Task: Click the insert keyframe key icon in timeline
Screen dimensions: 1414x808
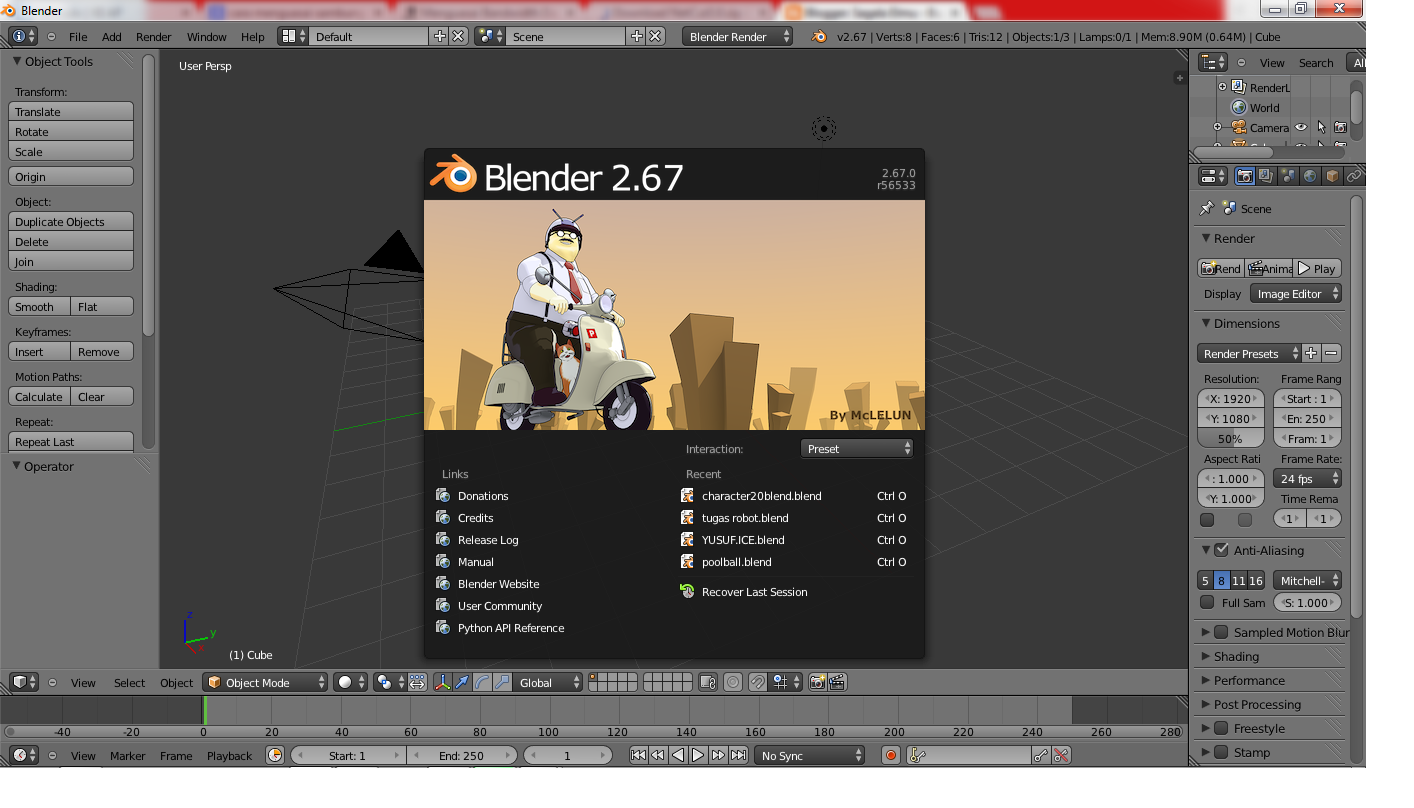Action: coord(1041,755)
